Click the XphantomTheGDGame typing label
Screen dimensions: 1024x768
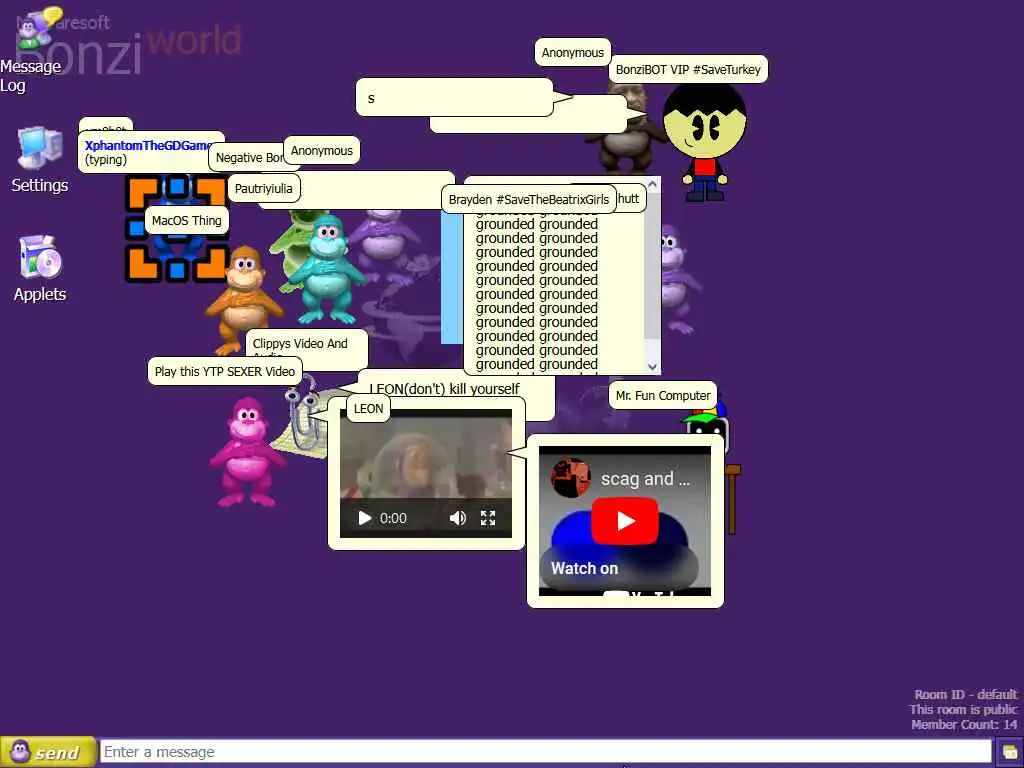(150, 152)
